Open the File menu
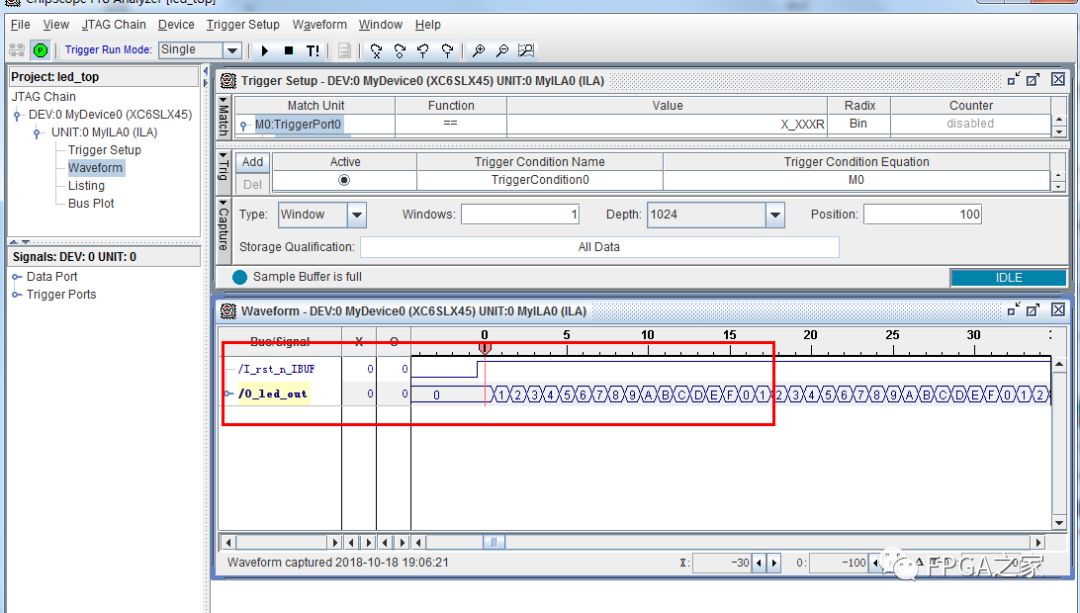The width and height of the screenshot is (1080, 613). 20,25
